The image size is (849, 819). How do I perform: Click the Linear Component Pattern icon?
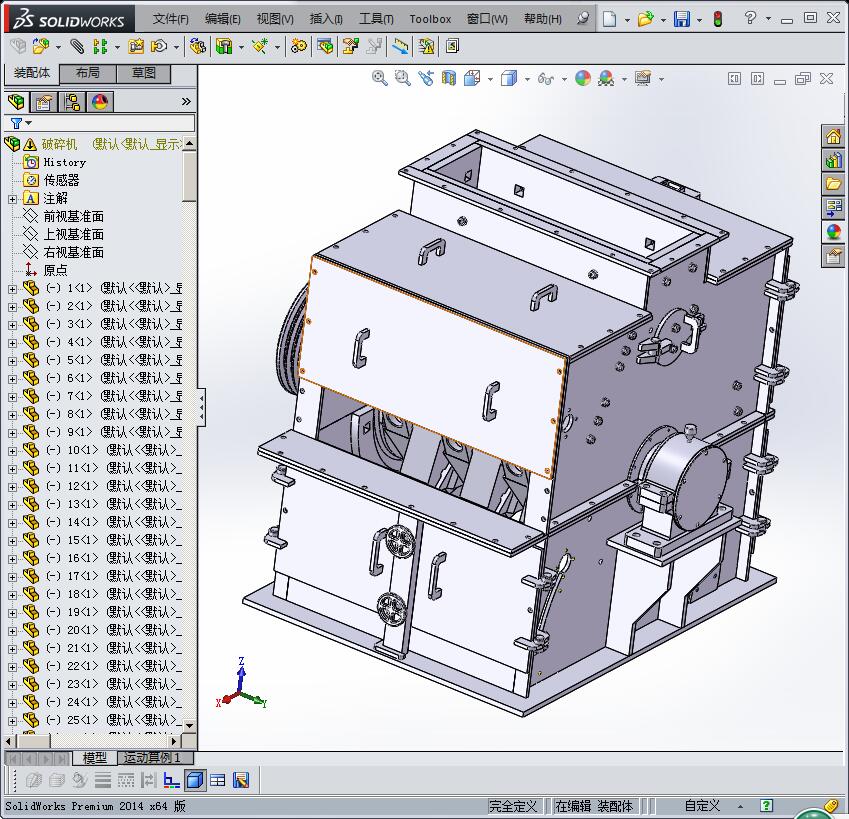[101, 47]
